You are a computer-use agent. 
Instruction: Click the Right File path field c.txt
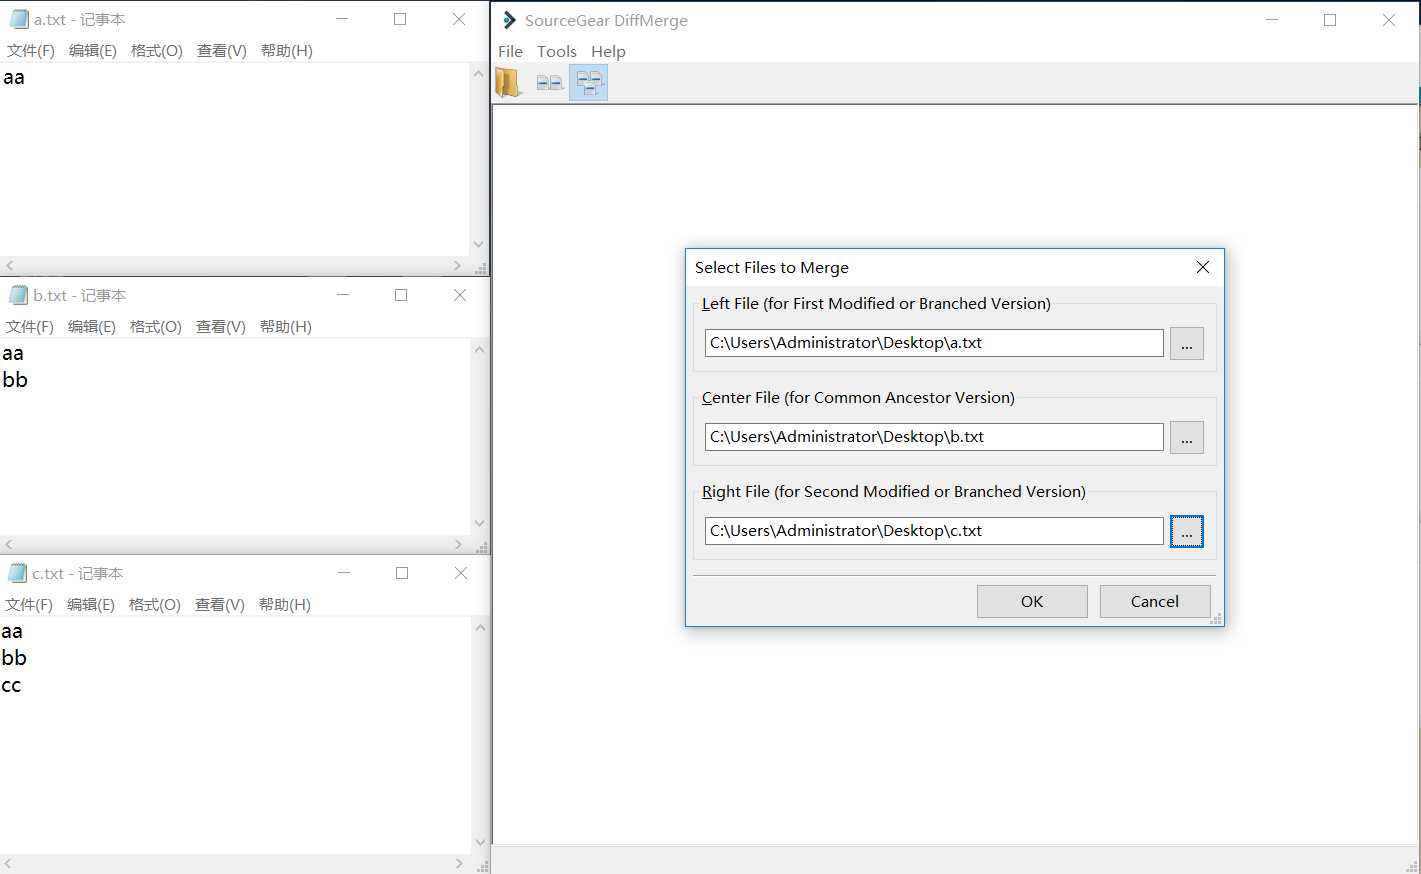934,531
